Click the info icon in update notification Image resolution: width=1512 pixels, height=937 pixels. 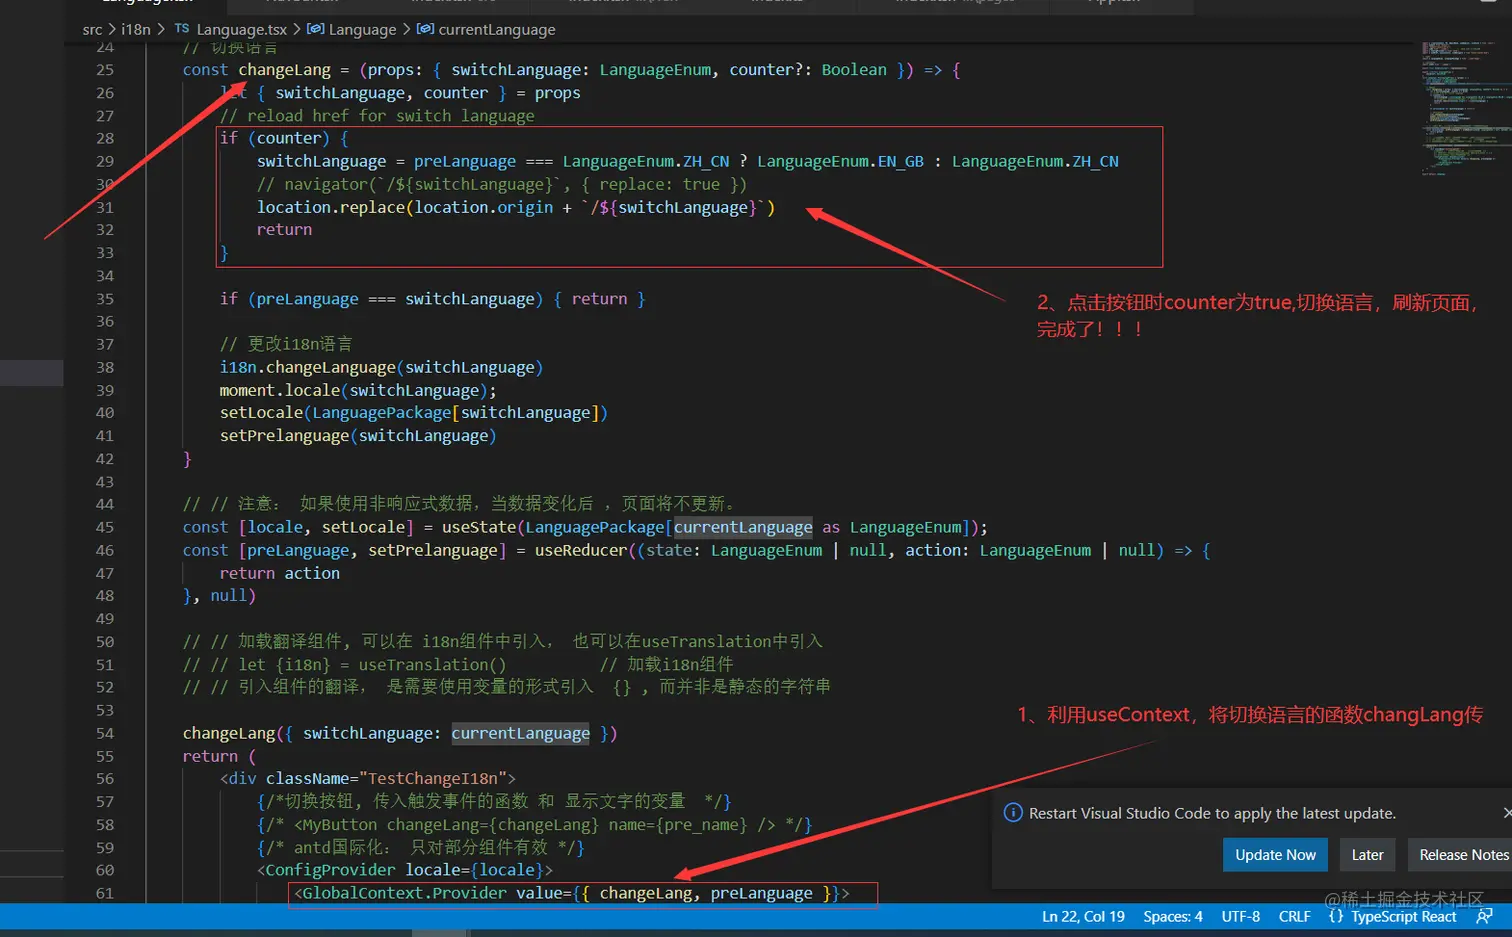coord(1013,813)
